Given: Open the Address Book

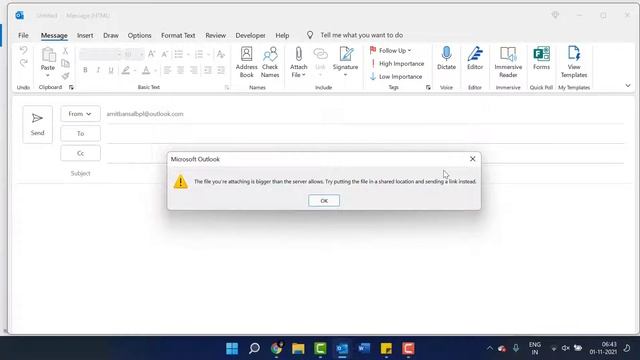Looking at the screenshot, I should tap(247, 62).
